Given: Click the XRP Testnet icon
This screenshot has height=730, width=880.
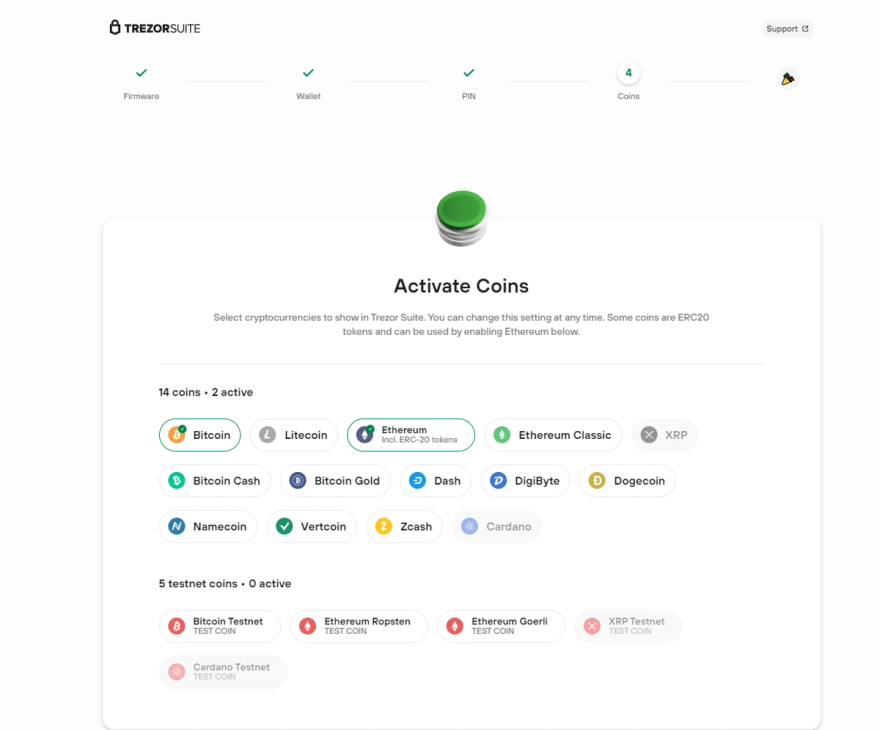Looking at the screenshot, I should [x=592, y=626].
